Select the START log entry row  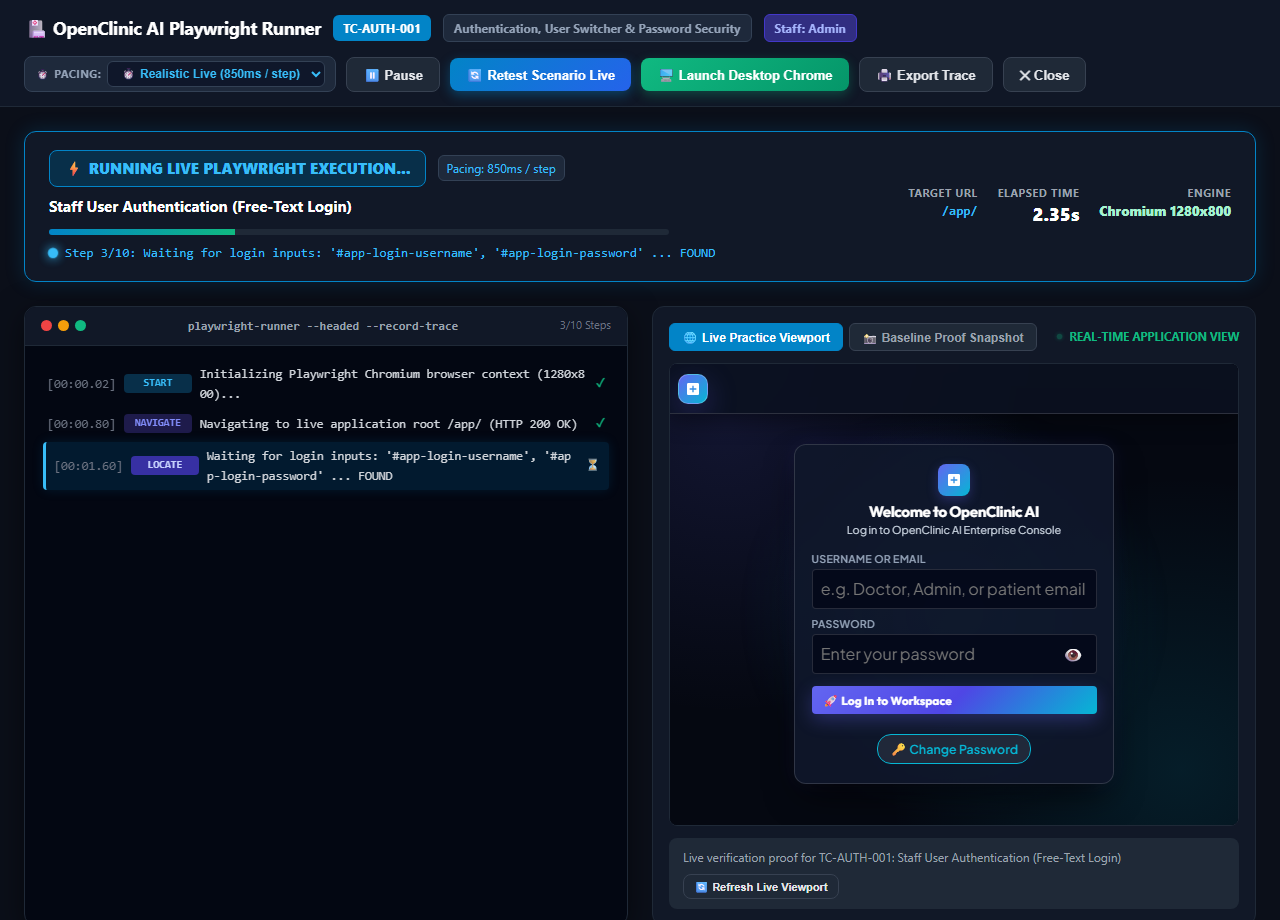point(326,384)
